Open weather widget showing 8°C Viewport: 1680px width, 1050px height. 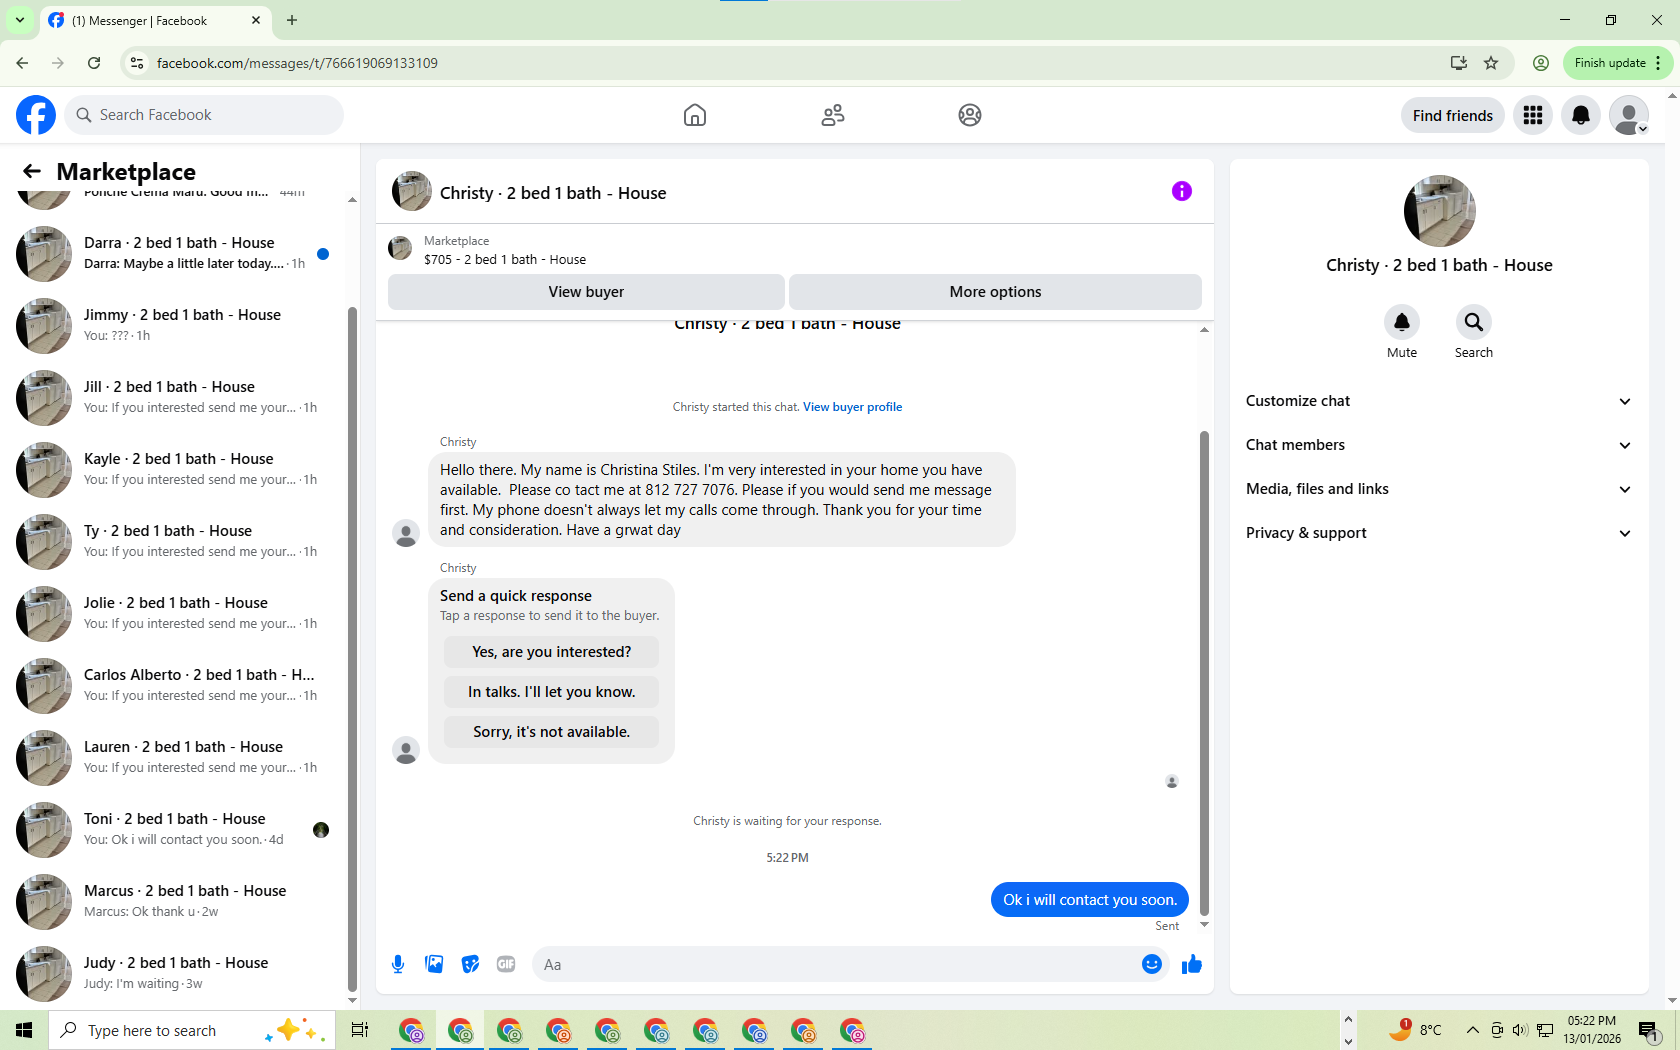click(1415, 1030)
